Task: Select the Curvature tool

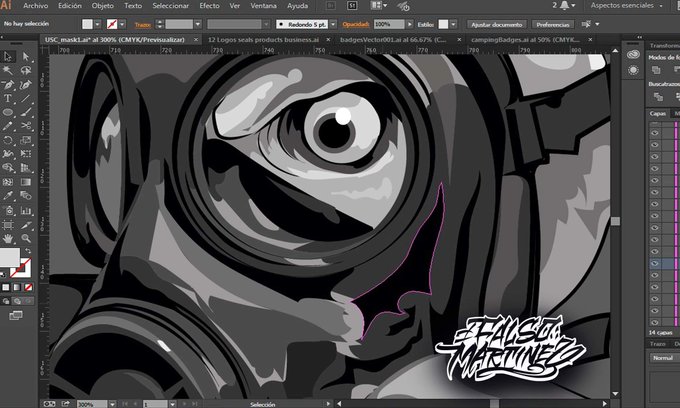Action: [x=26, y=84]
